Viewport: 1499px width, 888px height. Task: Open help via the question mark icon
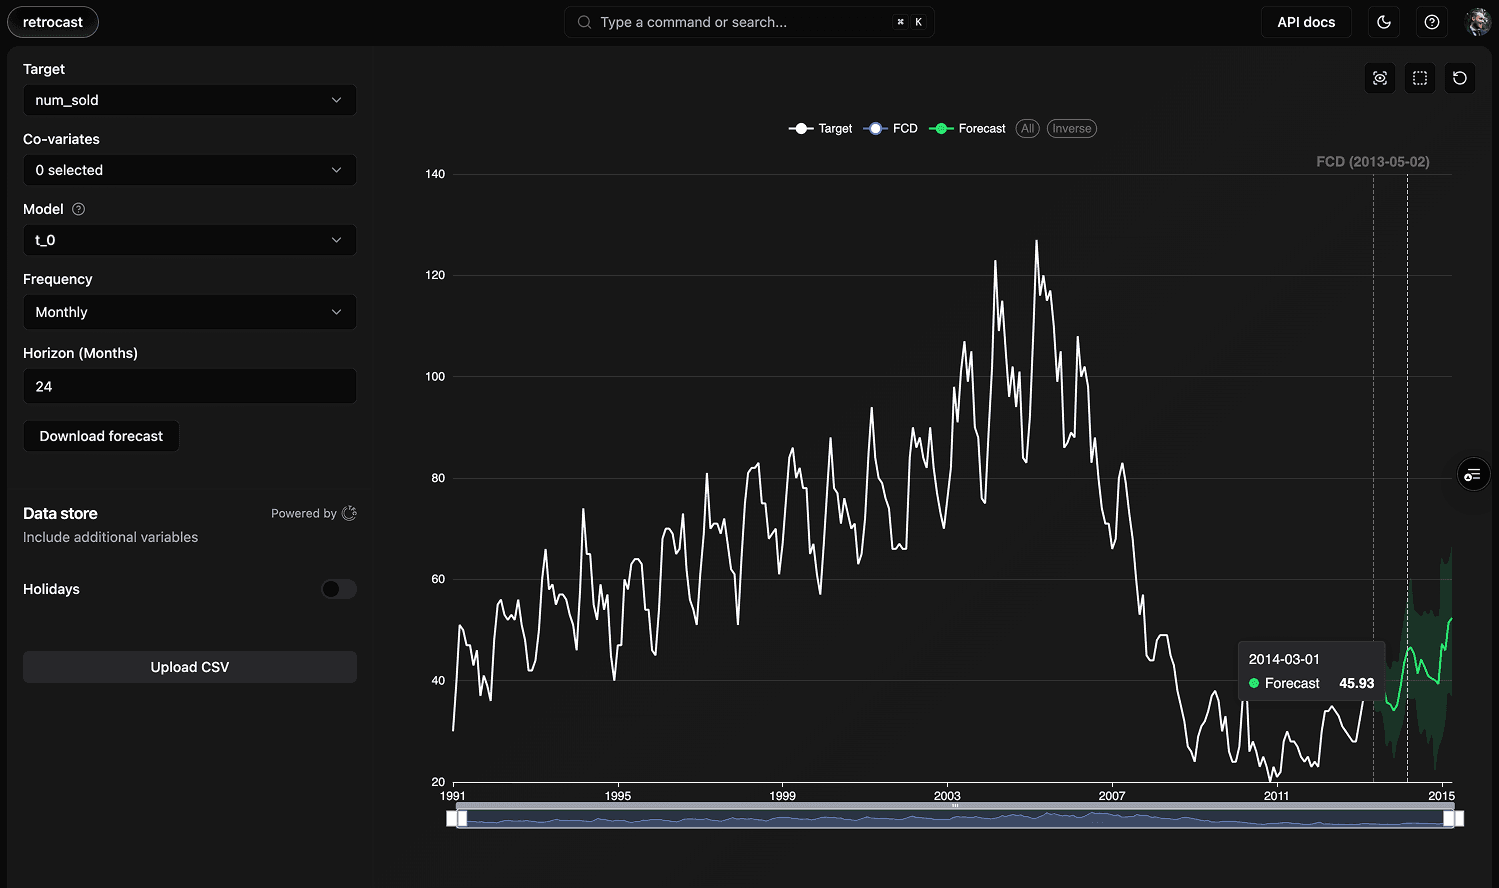tap(1432, 22)
